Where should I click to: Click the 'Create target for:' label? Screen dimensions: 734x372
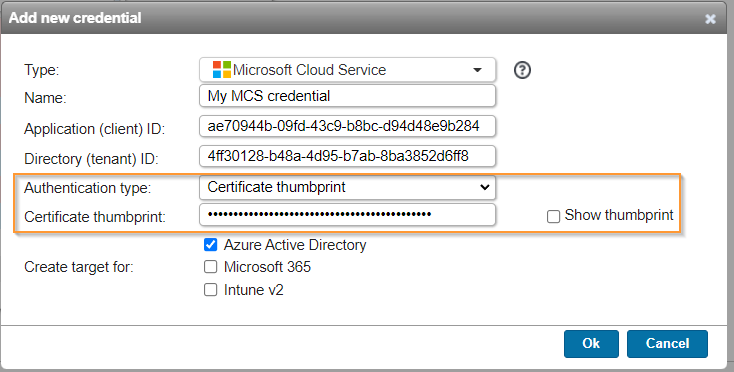click(x=79, y=267)
